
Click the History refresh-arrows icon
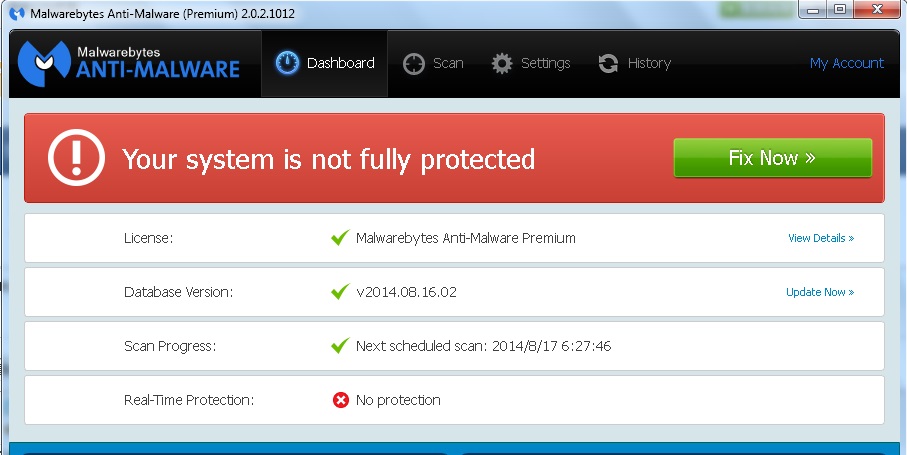pos(608,63)
